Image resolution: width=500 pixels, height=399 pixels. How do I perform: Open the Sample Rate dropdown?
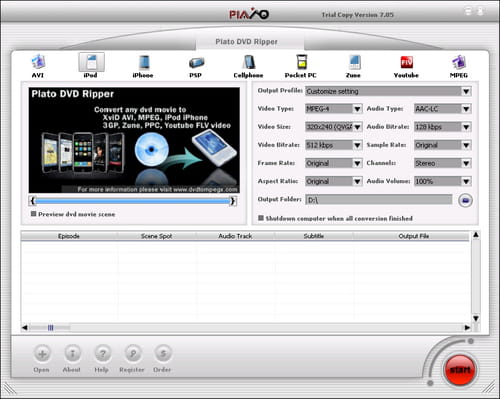coord(466,145)
